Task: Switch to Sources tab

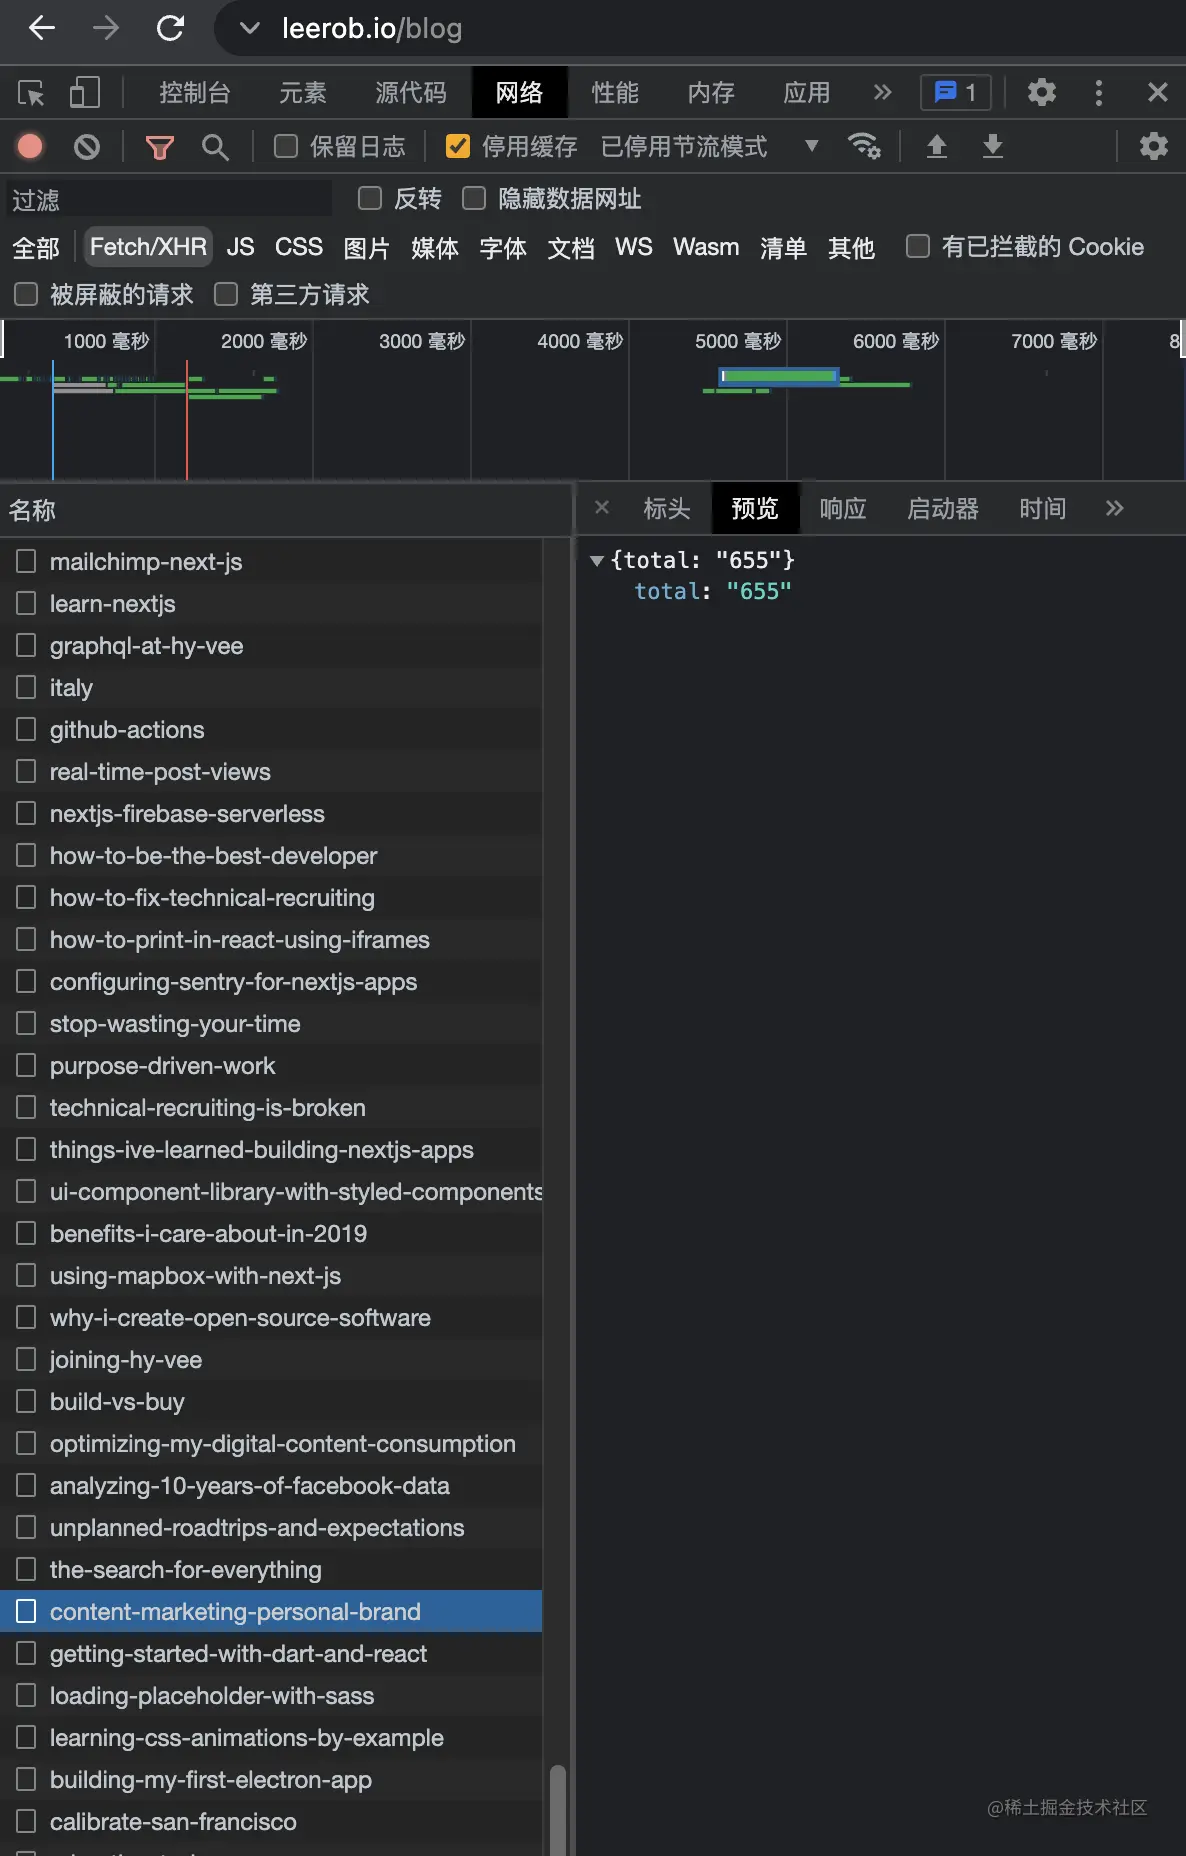Action: pos(411,93)
